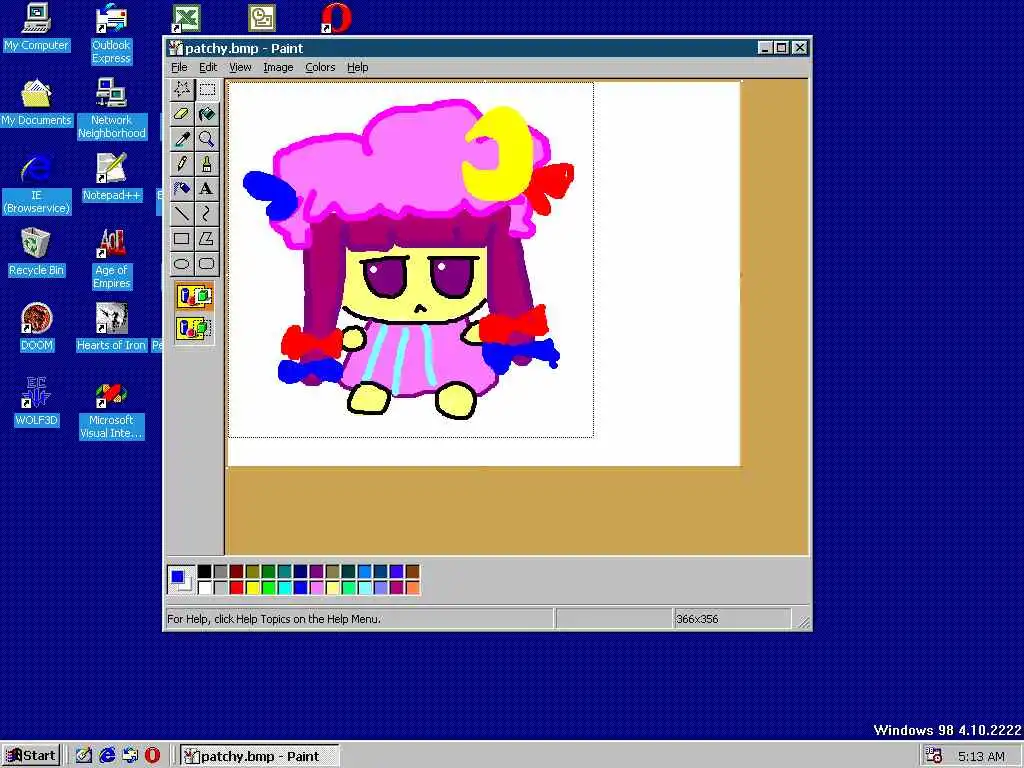
Task: Select the Hearts of Iron desktop icon
Action: click(111, 328)
